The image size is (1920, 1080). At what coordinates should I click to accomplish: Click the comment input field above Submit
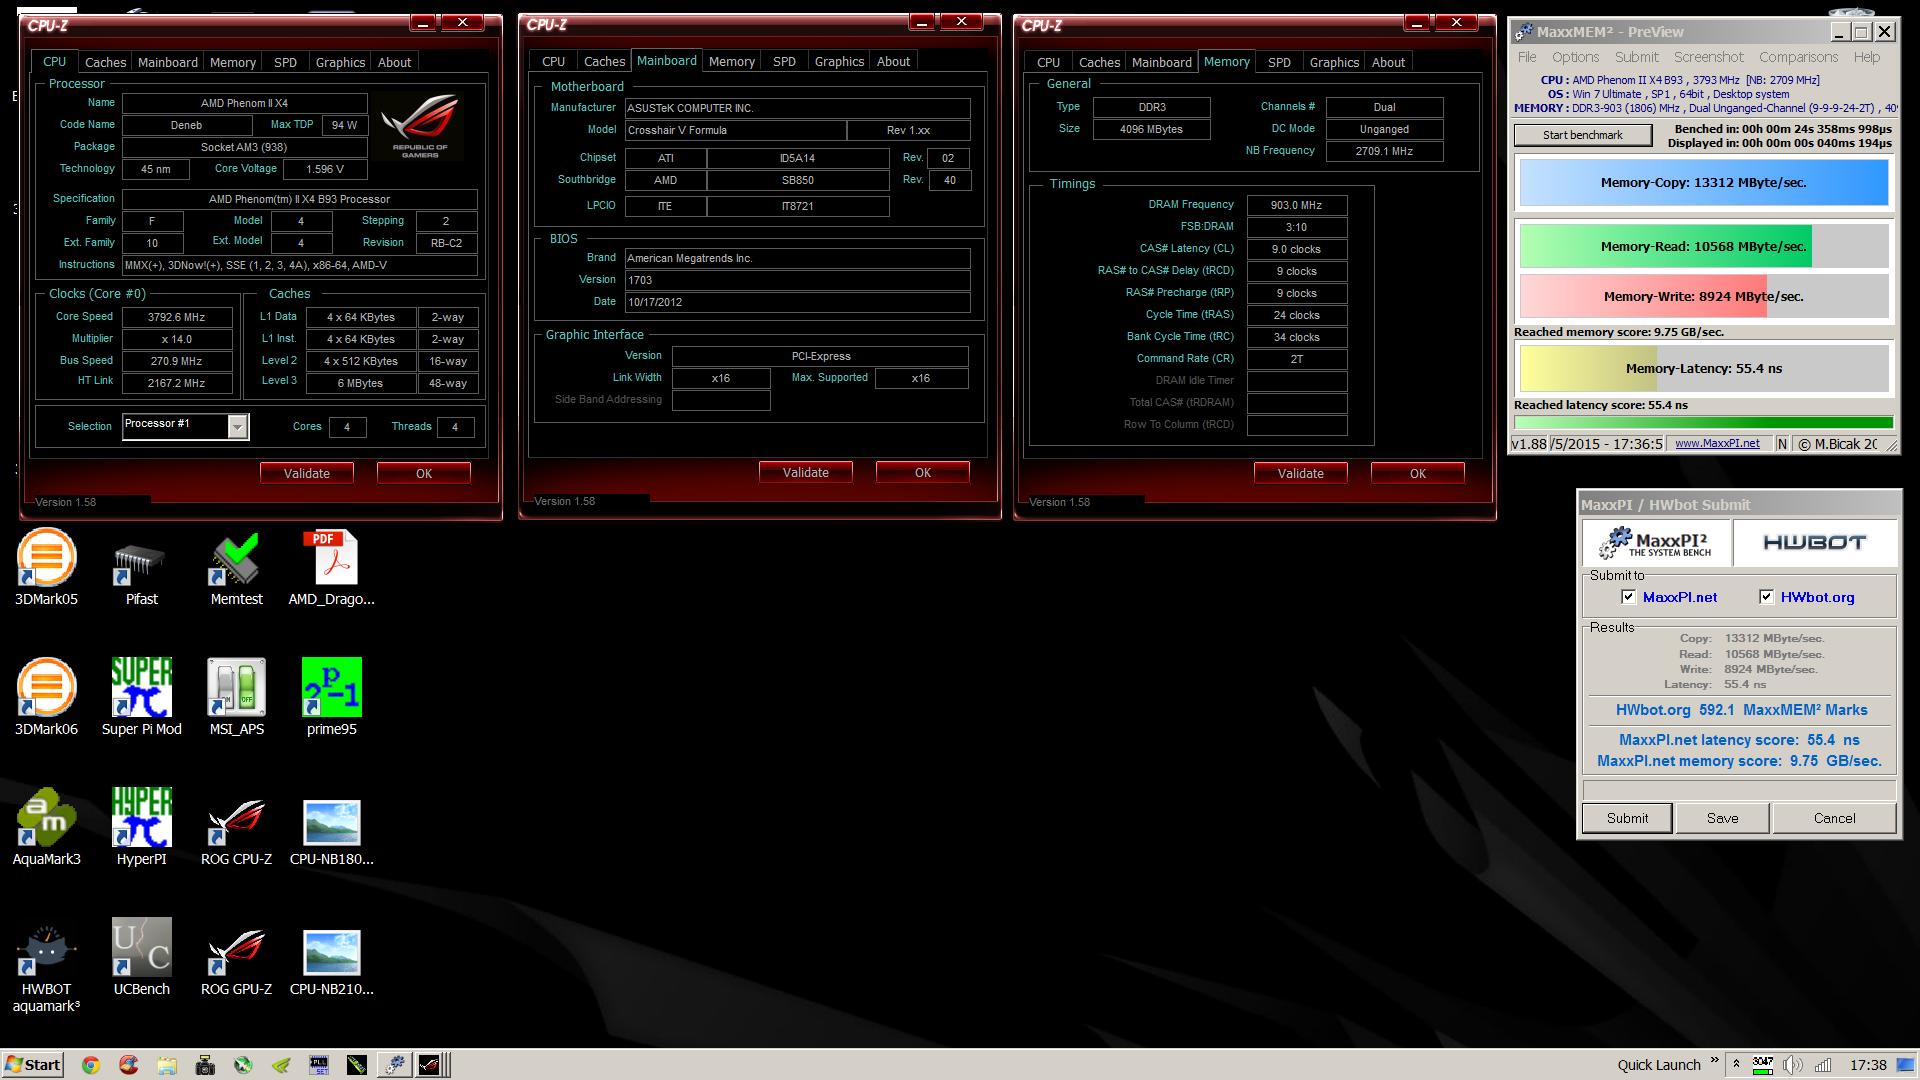pos(1738,790)
